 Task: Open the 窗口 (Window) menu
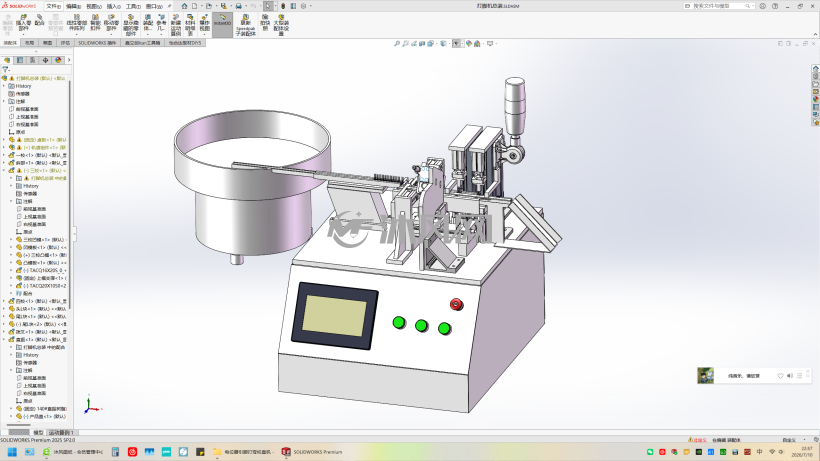(x=154, y=6)
